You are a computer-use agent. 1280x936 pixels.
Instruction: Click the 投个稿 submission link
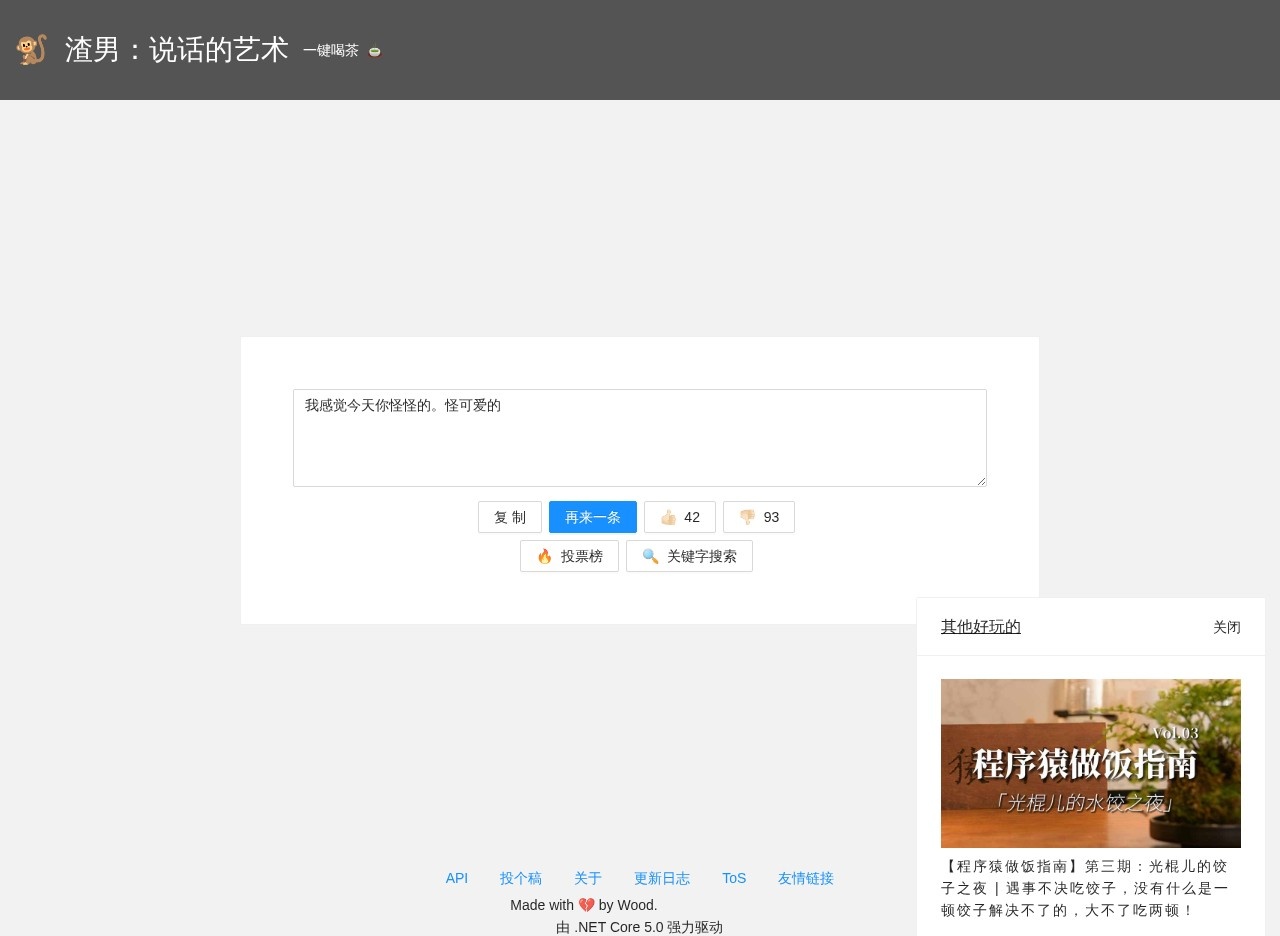[521, 878]
